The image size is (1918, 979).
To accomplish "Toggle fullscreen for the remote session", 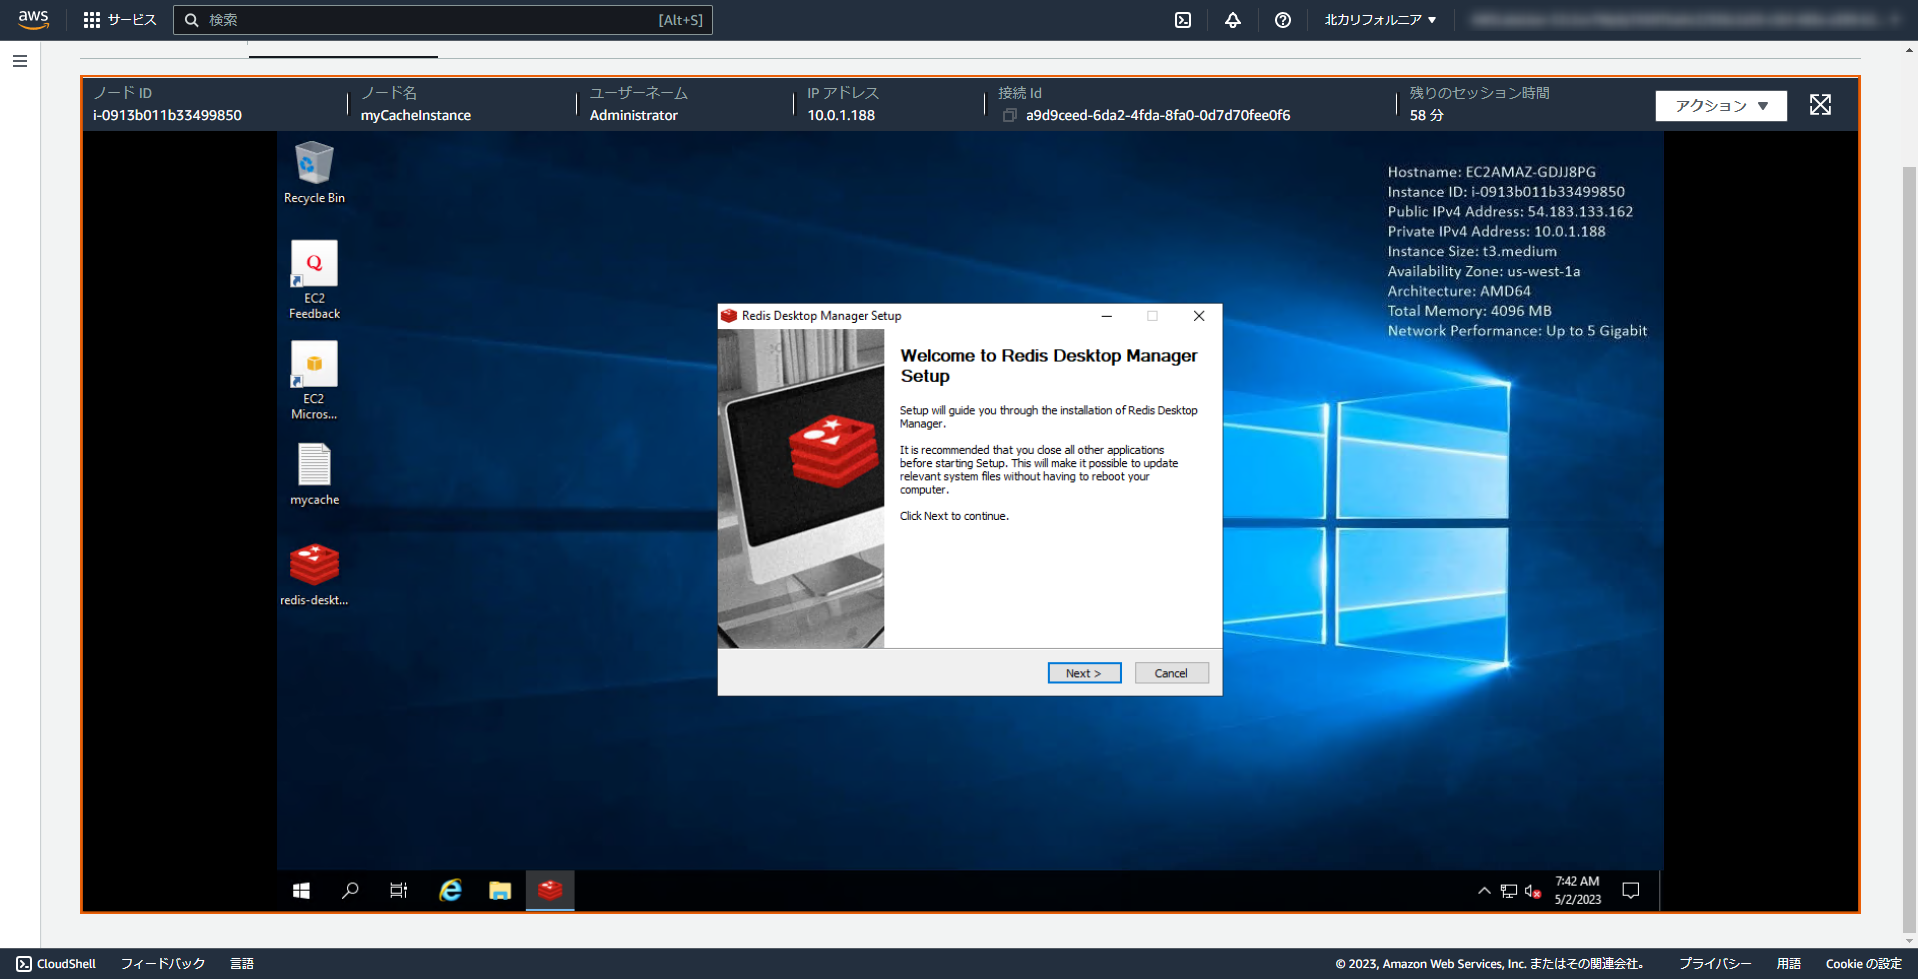I will coord(1819,104).
